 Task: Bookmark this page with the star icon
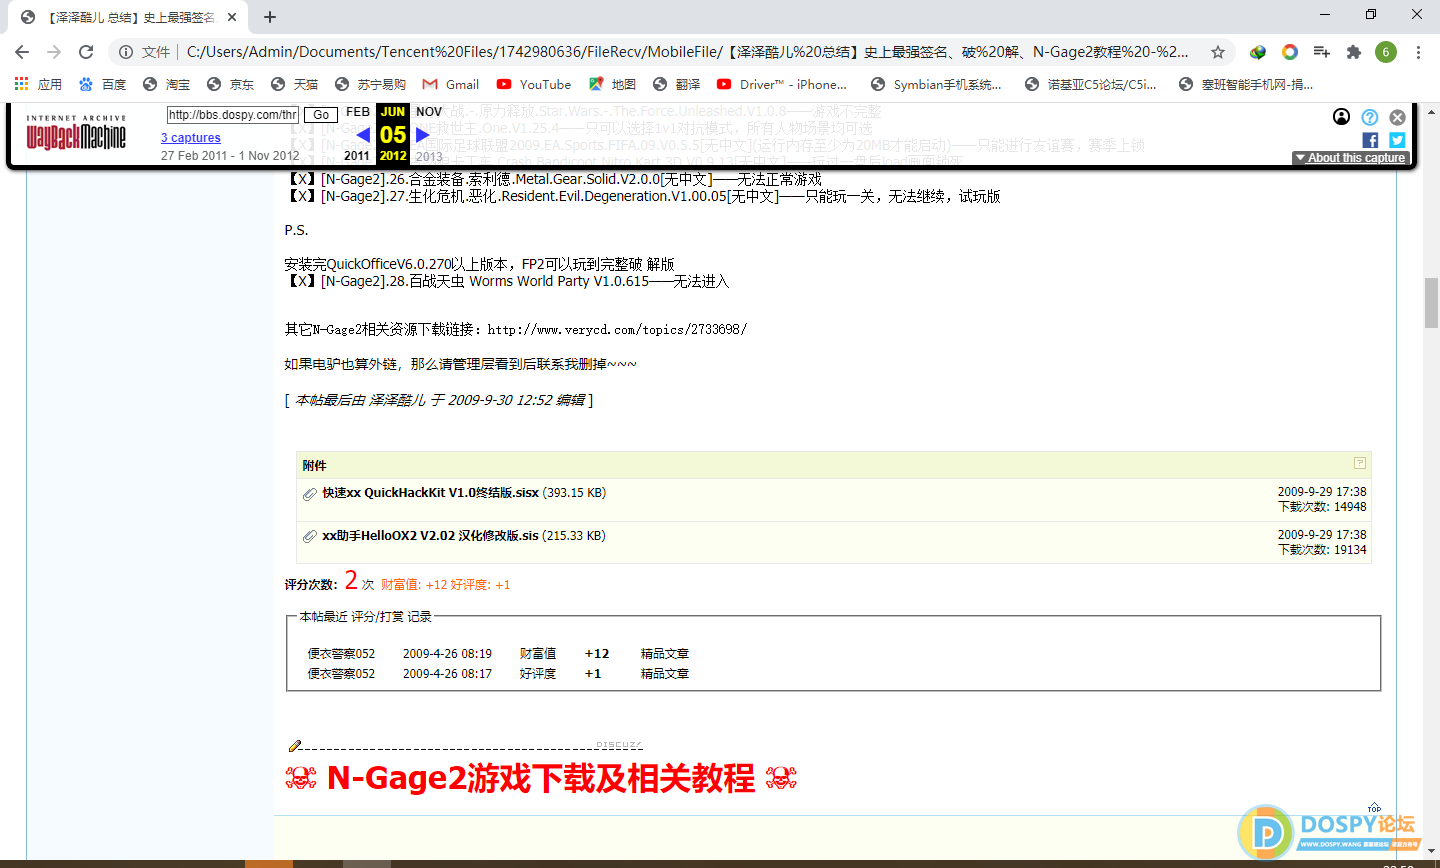coord(1217,52)
